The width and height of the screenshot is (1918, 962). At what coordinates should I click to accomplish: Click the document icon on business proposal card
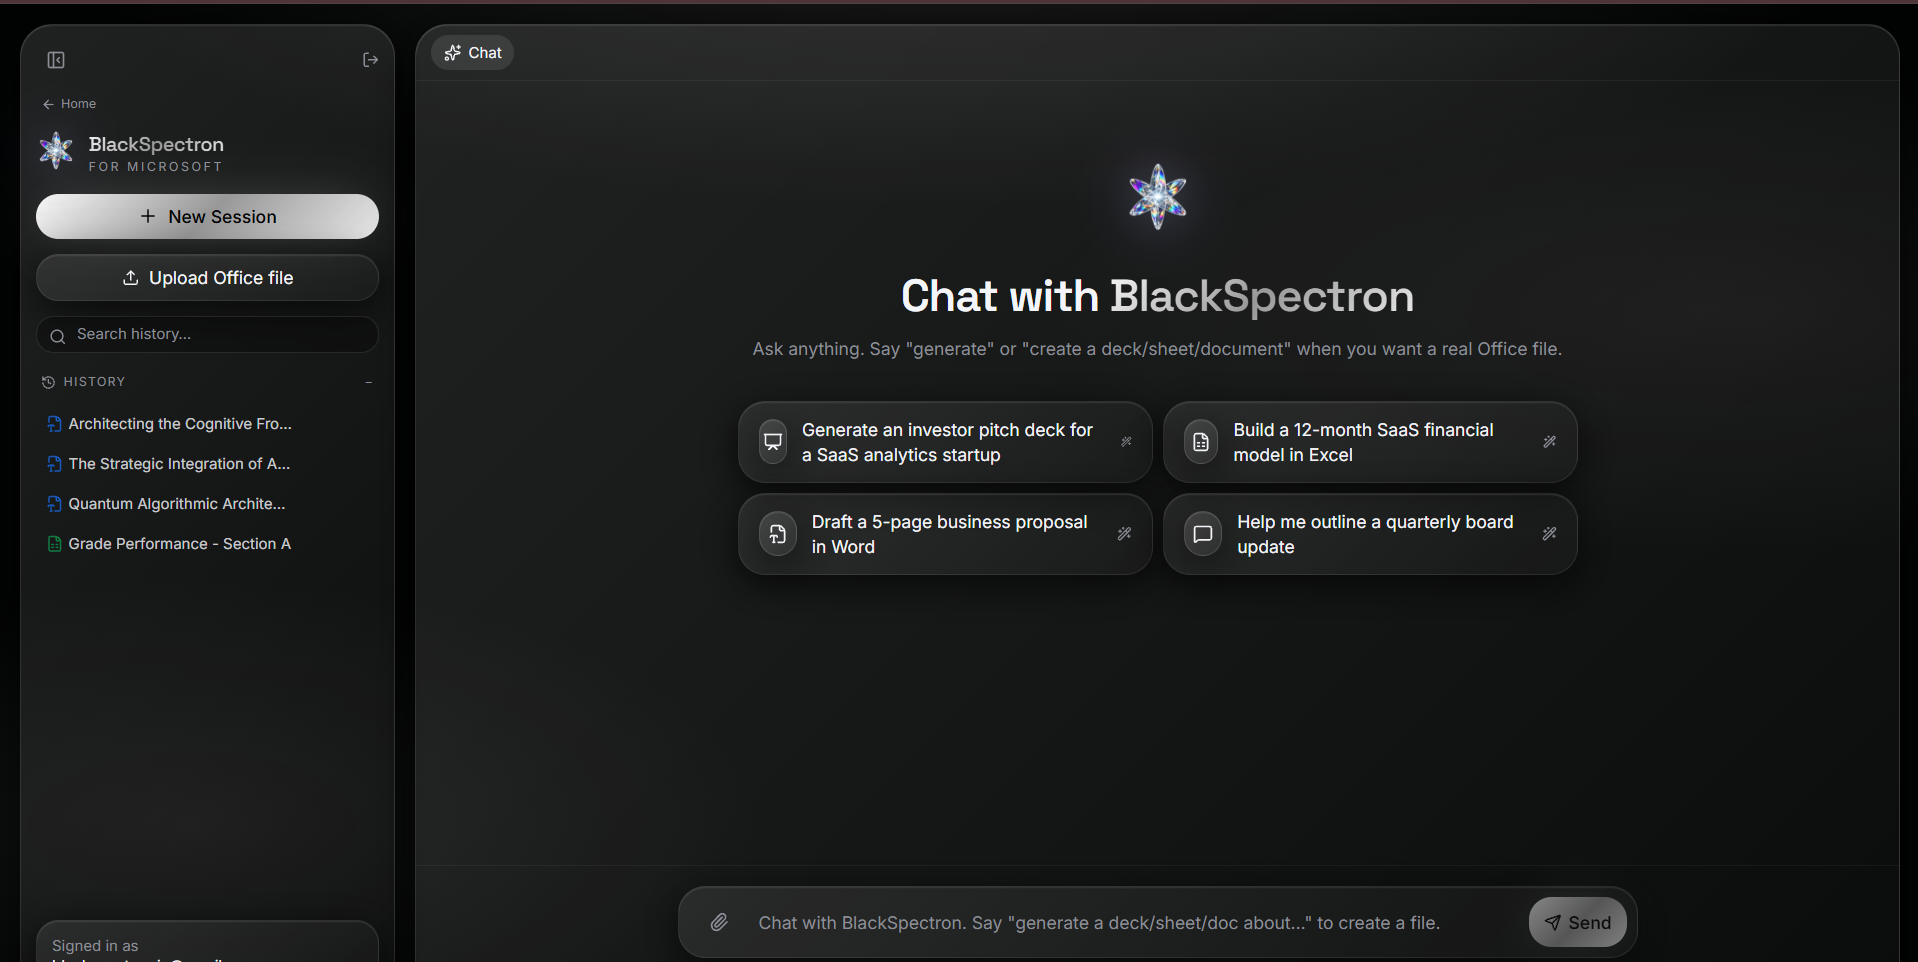click(x=778, y=534)
